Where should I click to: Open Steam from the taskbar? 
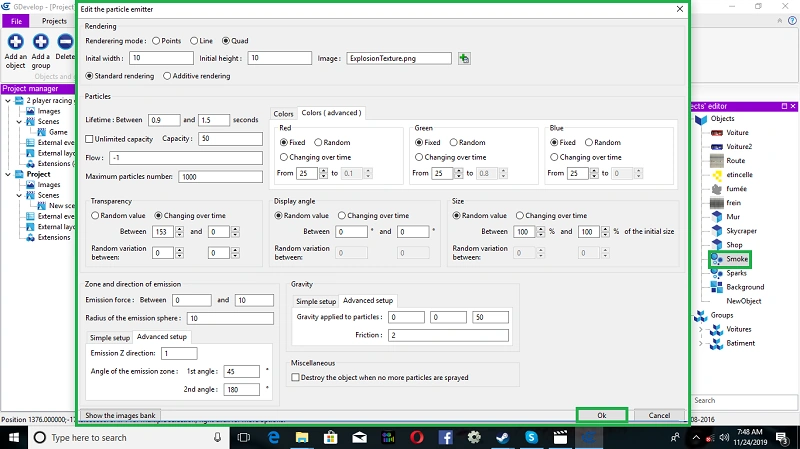503,438
